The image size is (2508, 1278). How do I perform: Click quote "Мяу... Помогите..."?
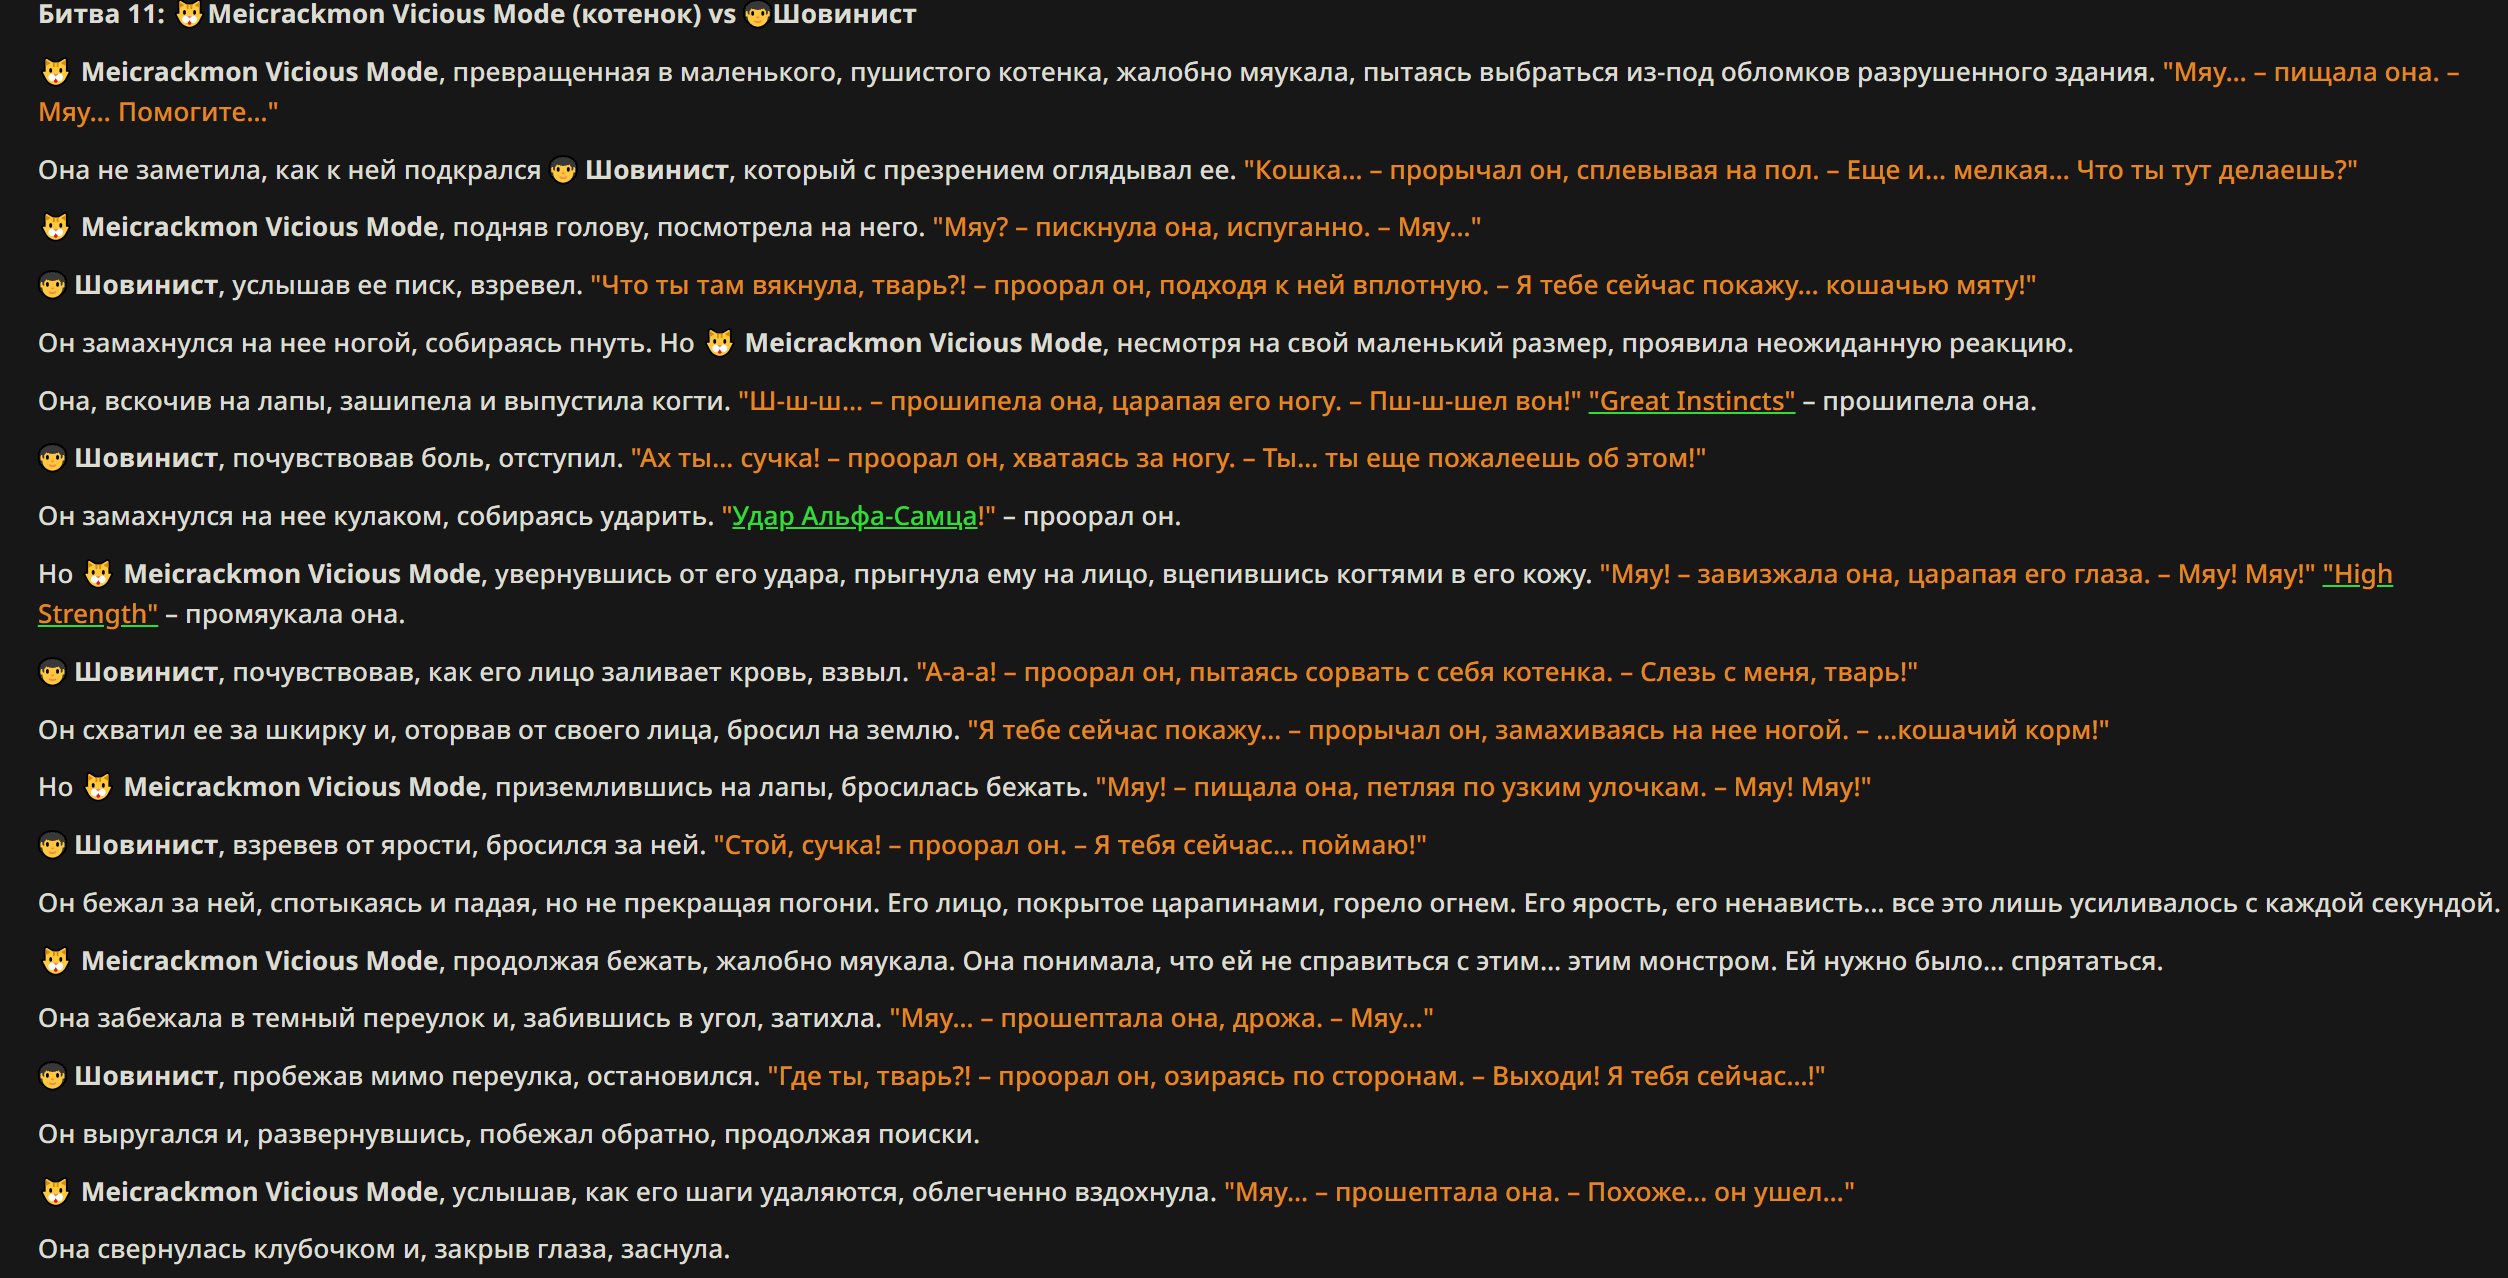158,112
